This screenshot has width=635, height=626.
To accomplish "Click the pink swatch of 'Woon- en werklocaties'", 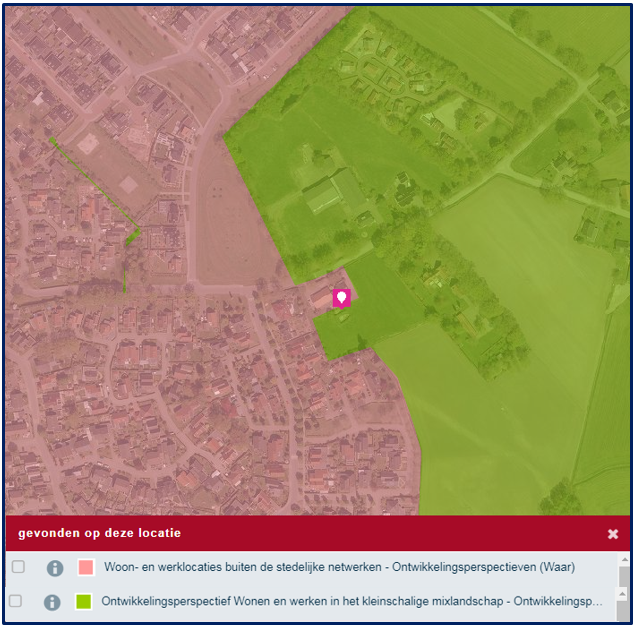I will [86, 567].
